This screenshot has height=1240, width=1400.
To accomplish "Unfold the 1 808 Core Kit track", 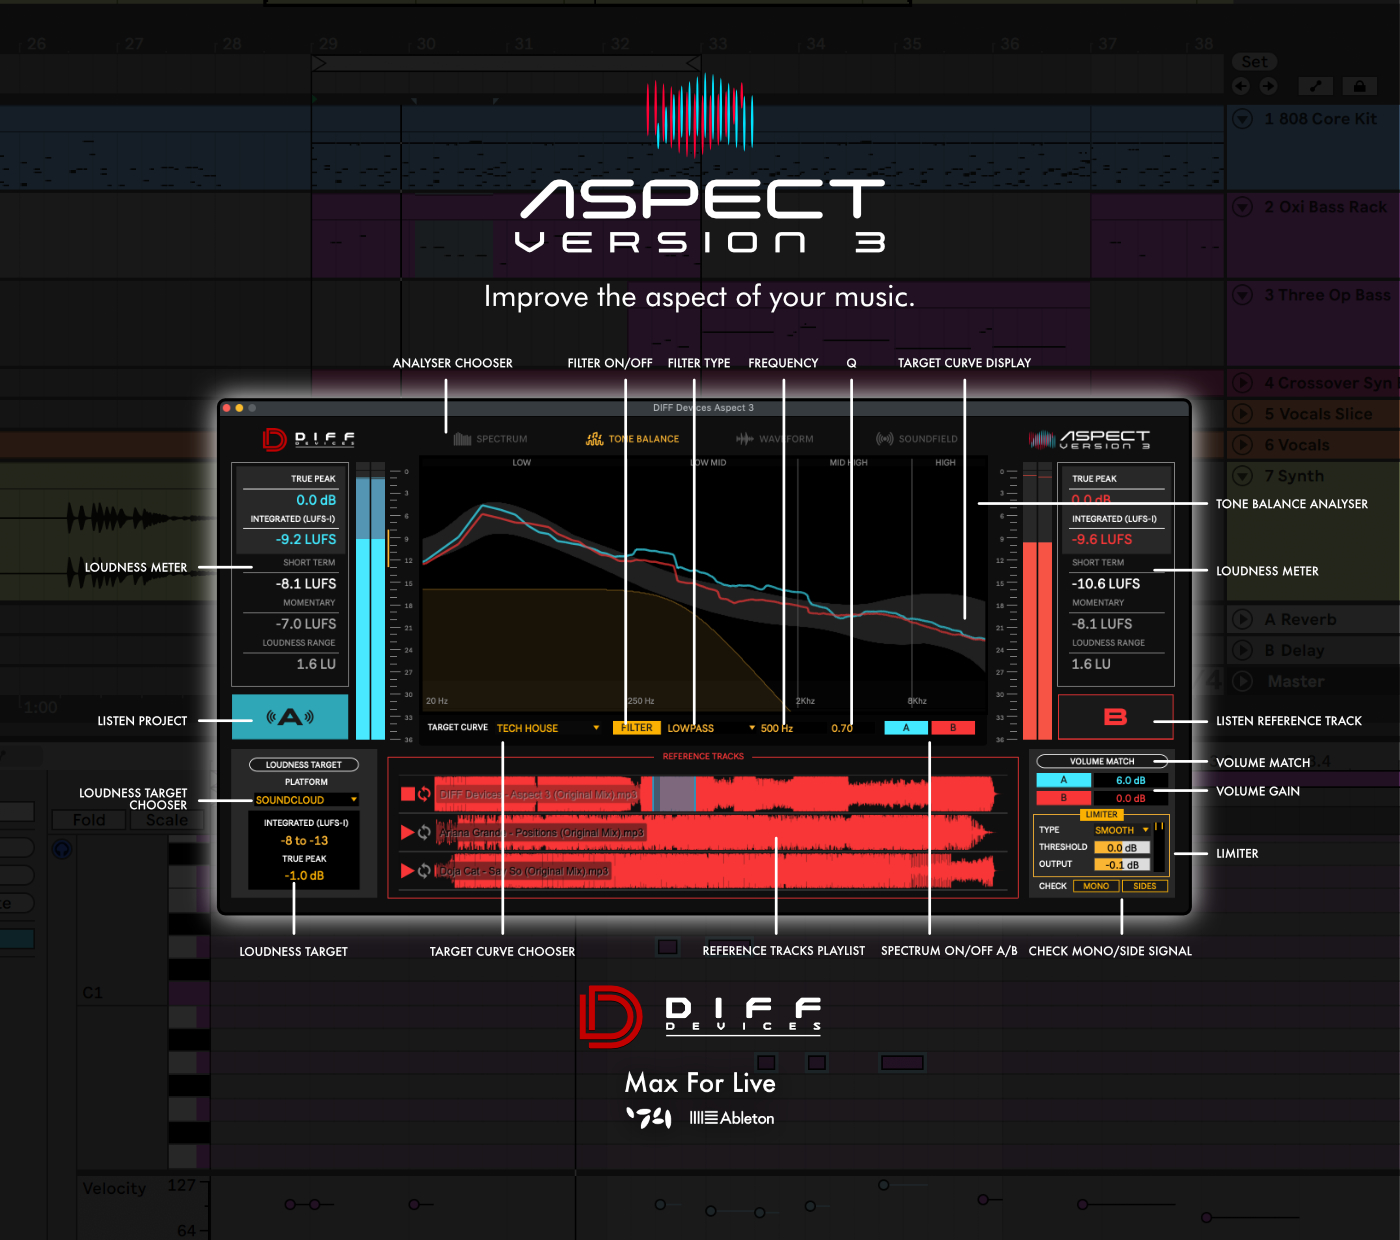I will [x=1243, y=119].
